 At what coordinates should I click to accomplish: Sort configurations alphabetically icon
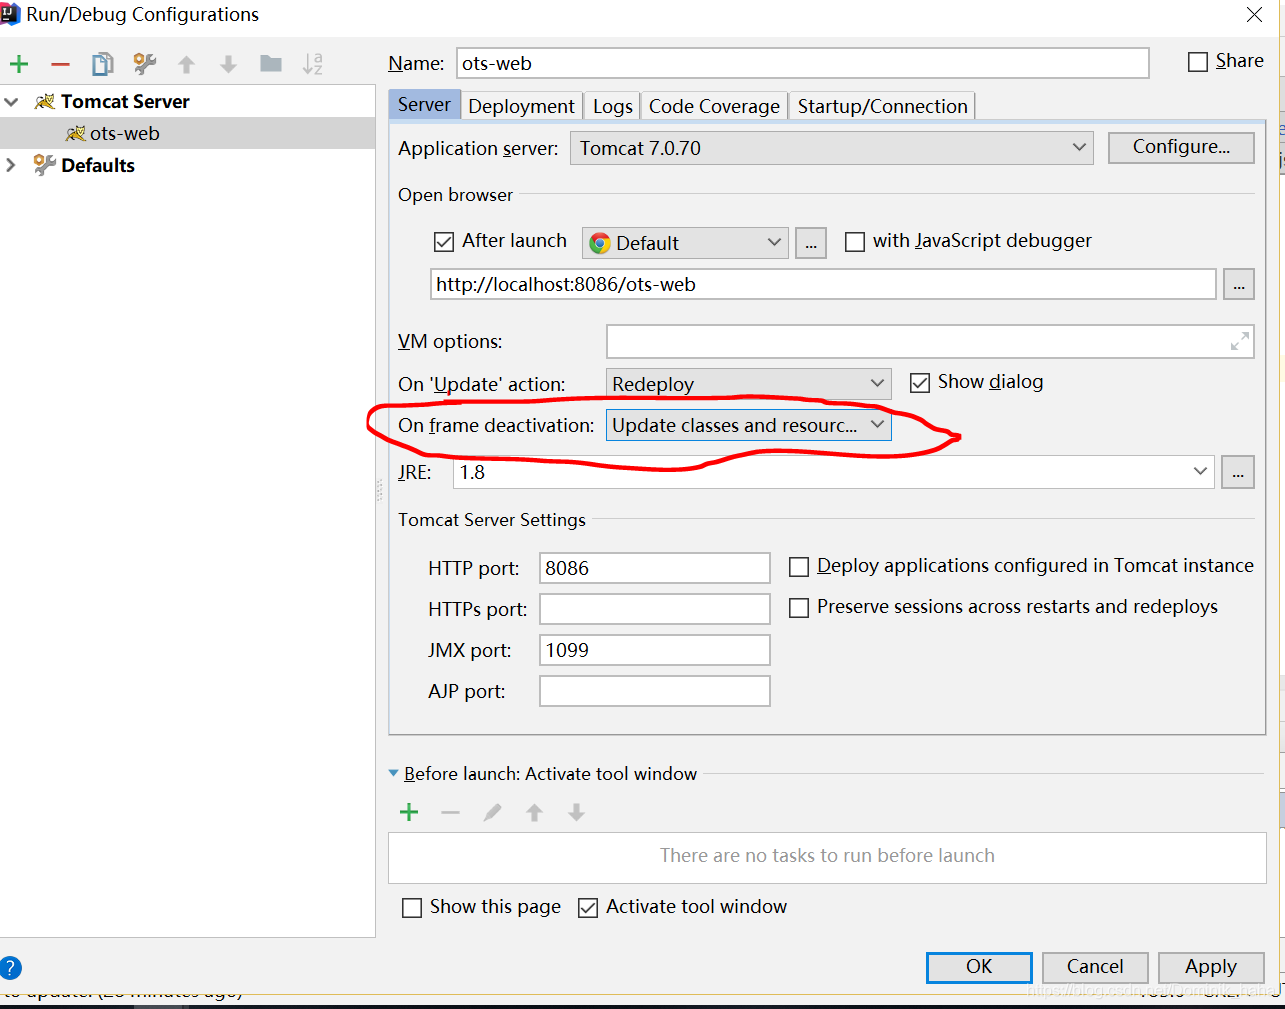point(313,65)
